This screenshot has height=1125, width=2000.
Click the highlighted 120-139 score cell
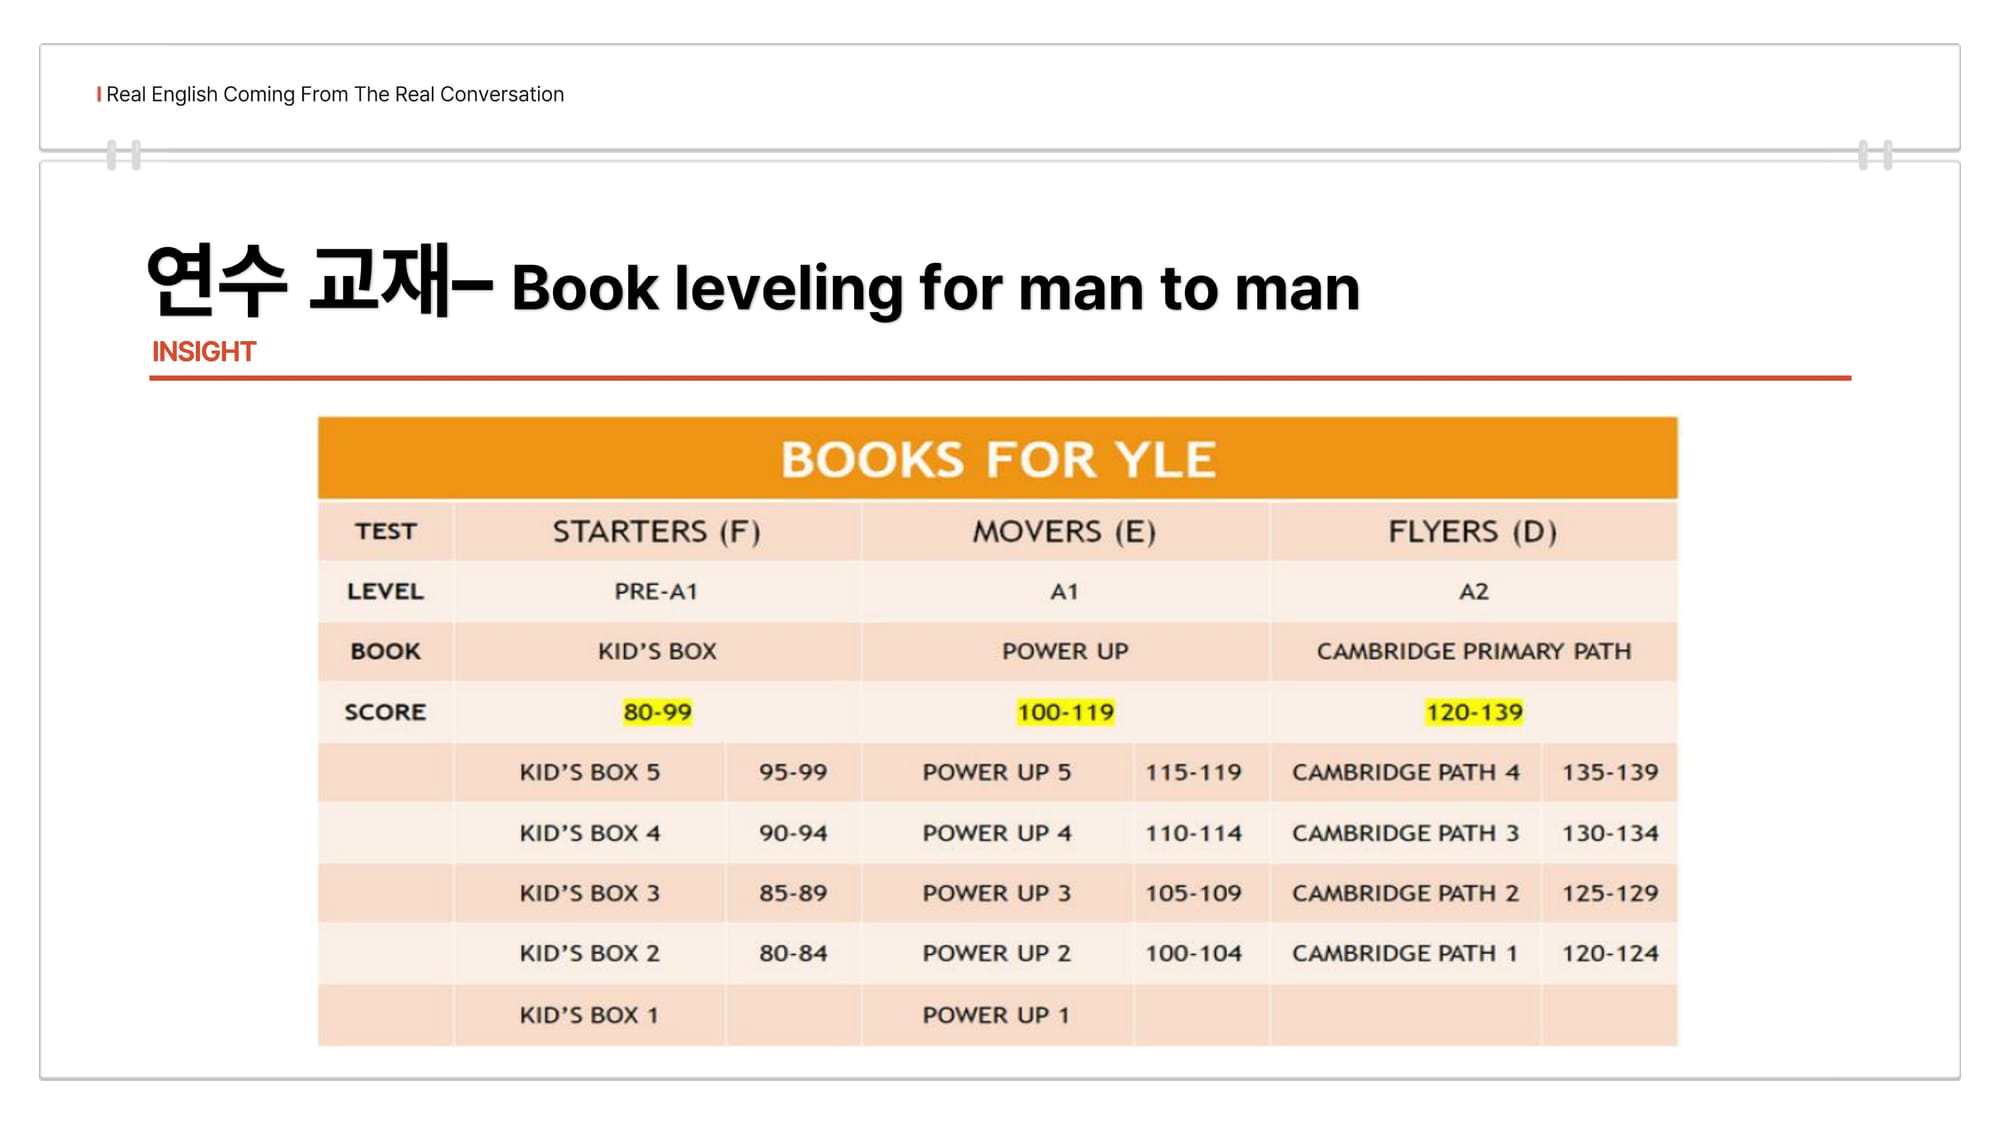[1473, 712]
